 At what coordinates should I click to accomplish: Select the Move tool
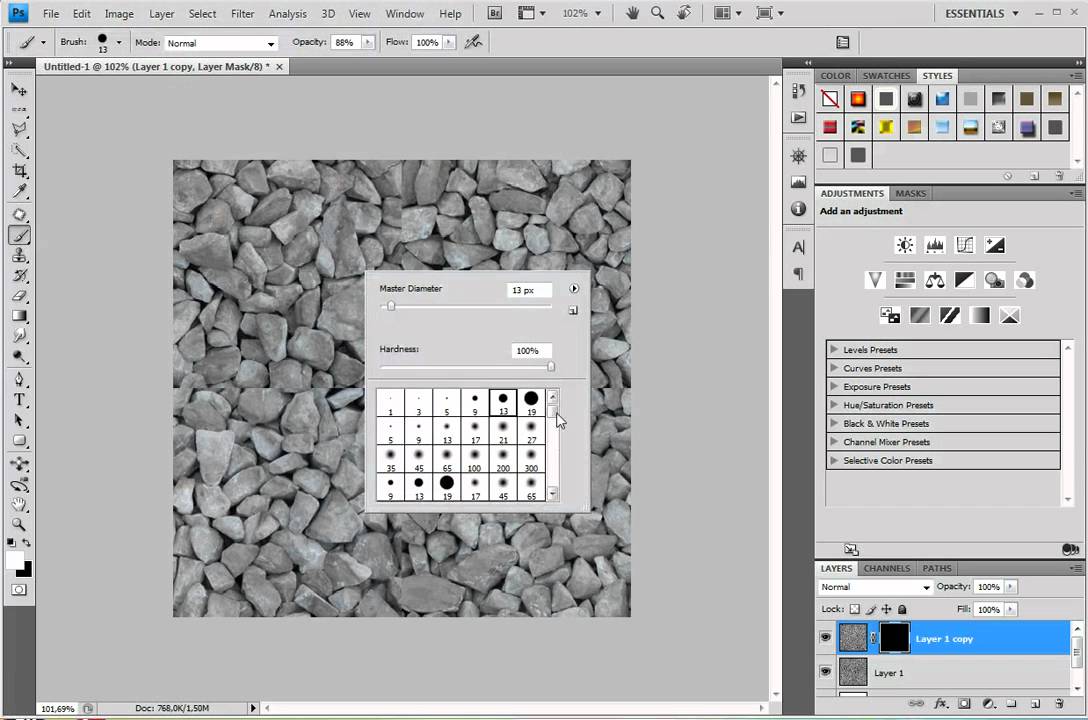(19, 89)
